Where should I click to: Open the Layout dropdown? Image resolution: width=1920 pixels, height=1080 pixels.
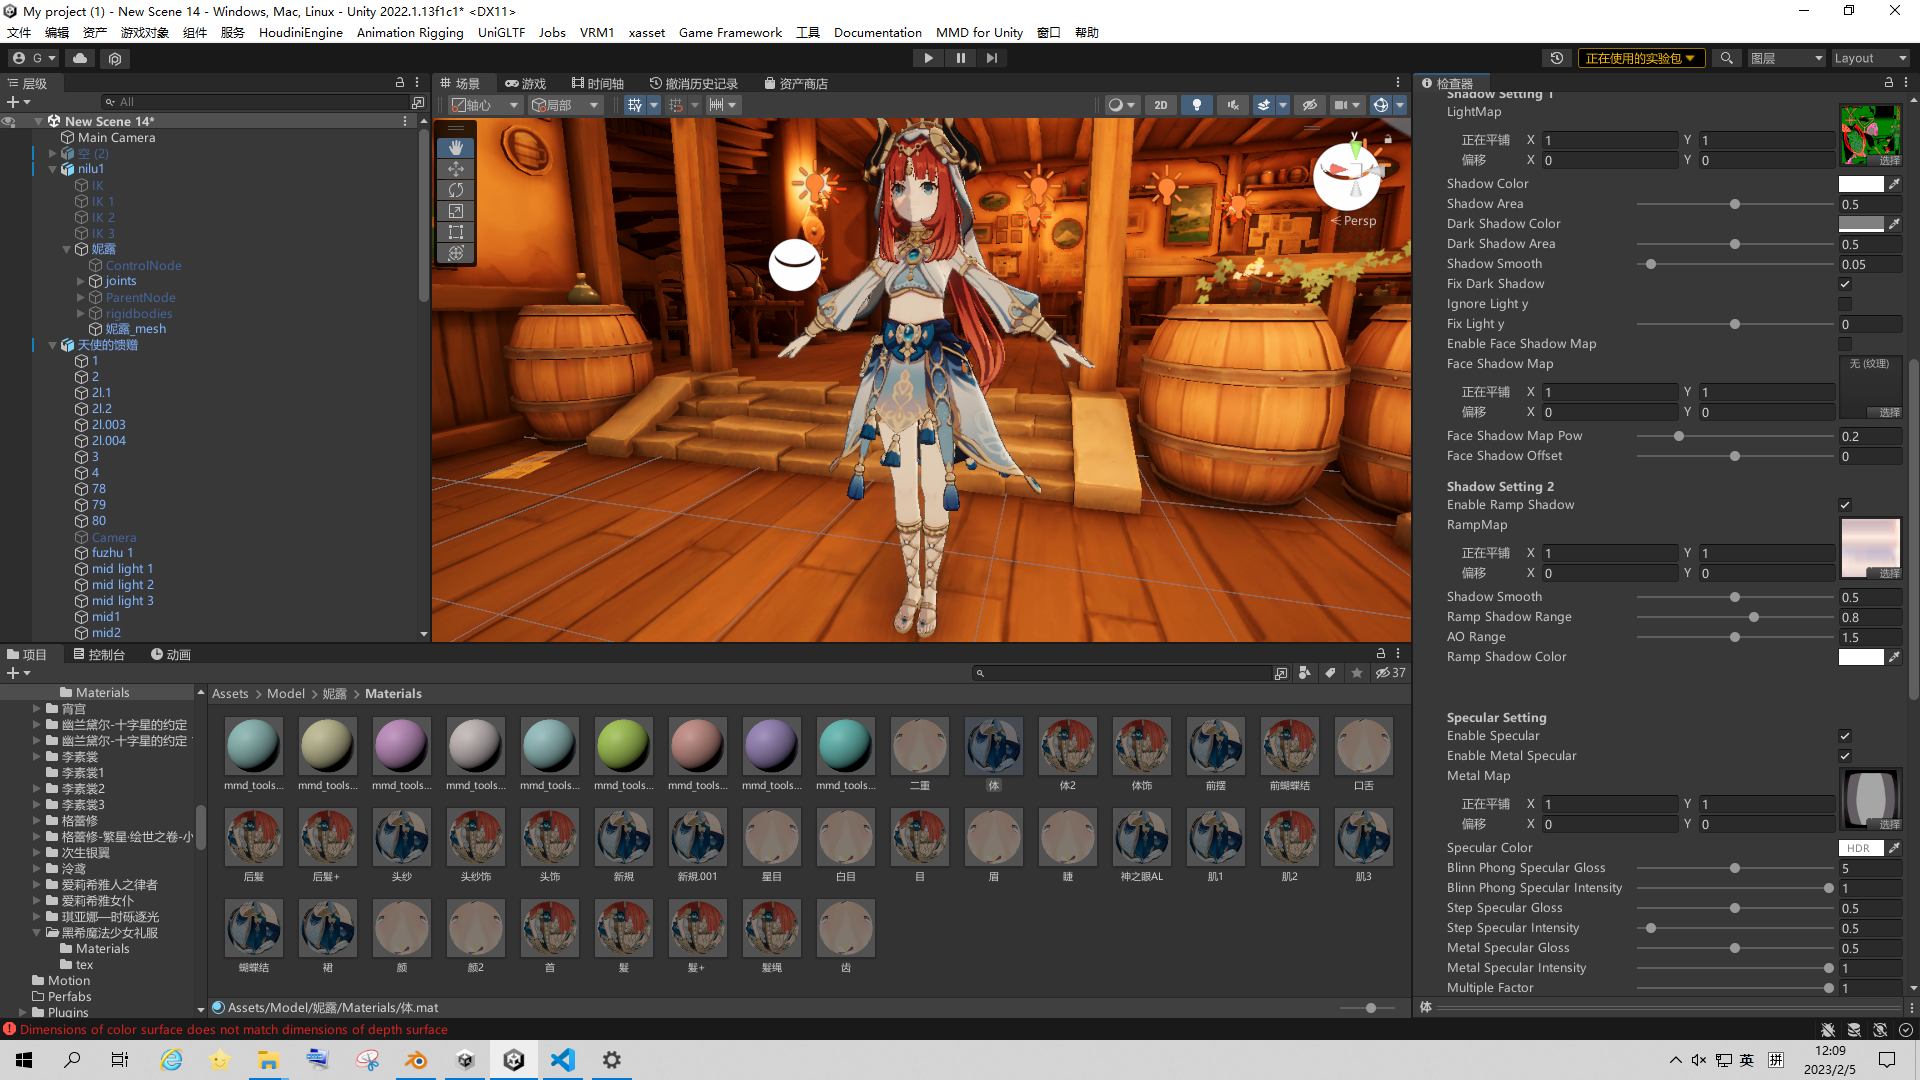point(1870,58)
